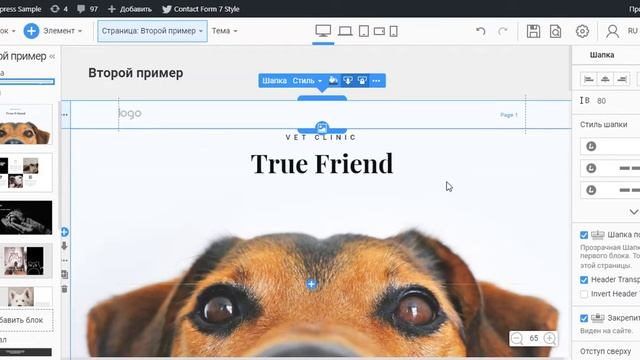Toggle the Header Transparent checkbox
Viewport: 640px width, 360px height.
coord(584,280)
